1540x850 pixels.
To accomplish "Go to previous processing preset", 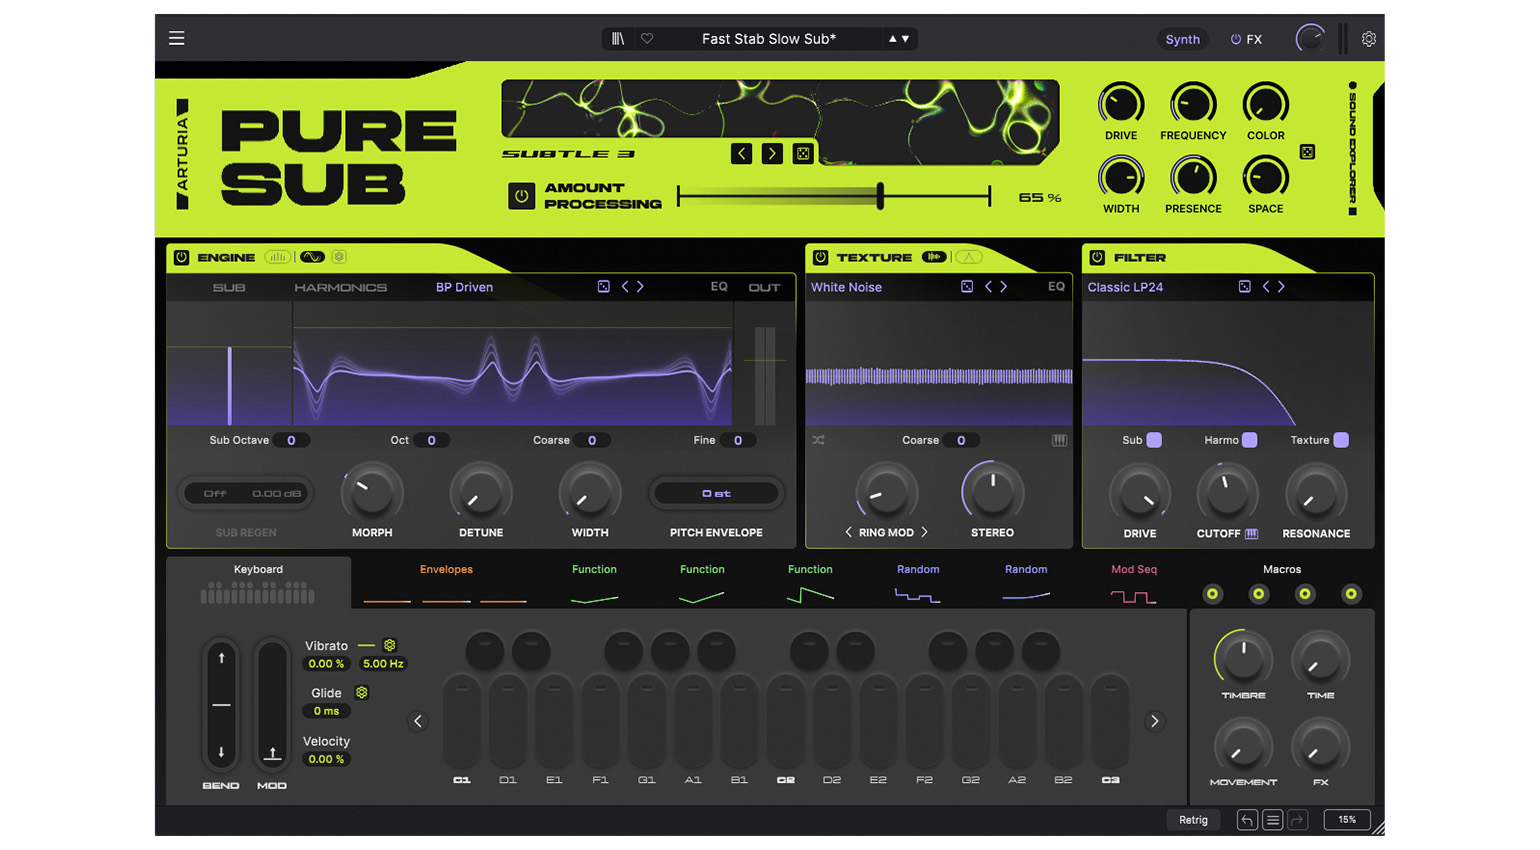I will pyautogui.click(x=741, y=154).
